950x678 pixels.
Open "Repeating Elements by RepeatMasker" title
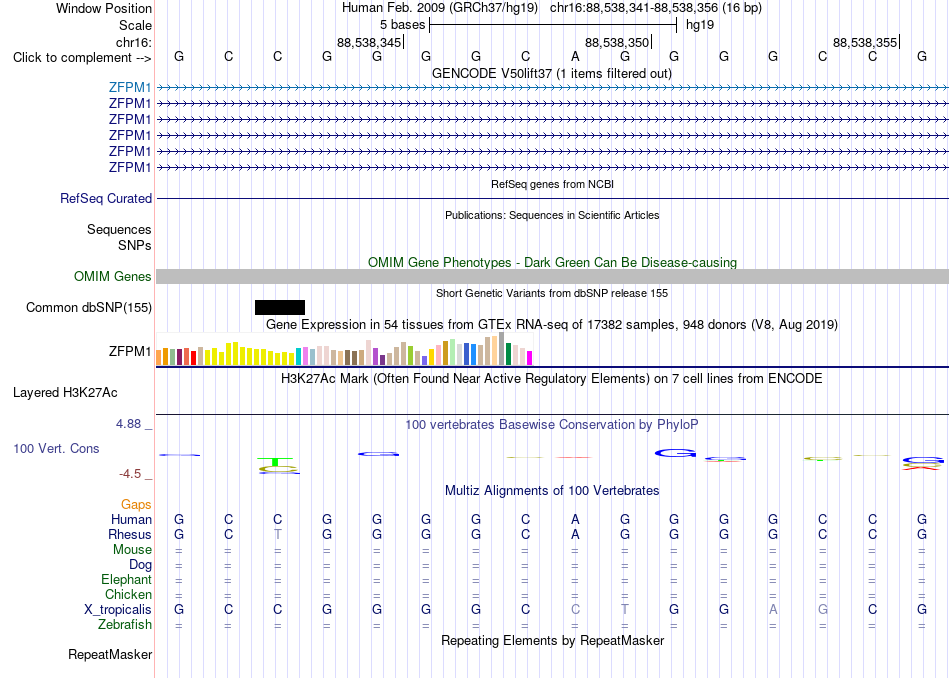pyautogui.click(x=552, y=640)
